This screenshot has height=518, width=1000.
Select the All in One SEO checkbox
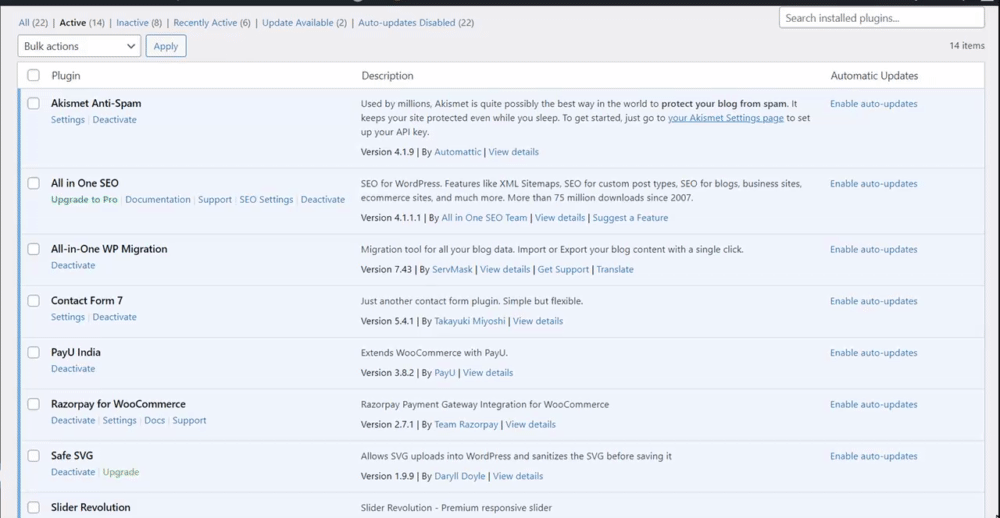(33, 183)
